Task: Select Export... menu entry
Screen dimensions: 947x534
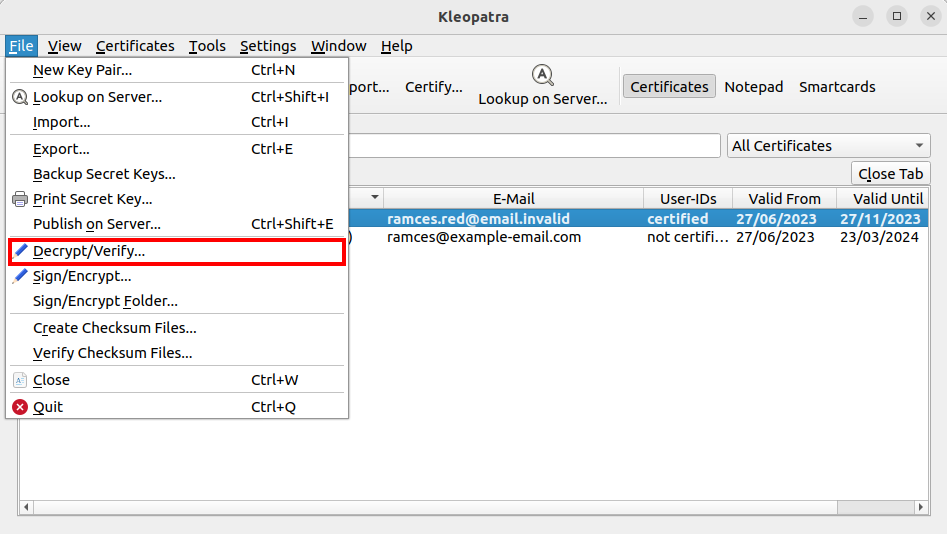Action: tap(177, 149)
